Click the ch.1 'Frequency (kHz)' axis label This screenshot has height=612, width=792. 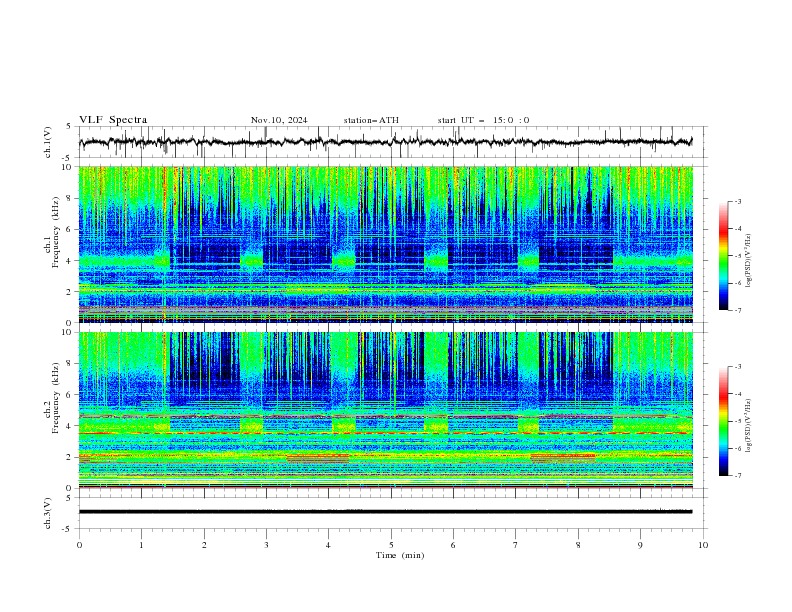pyautogui.click(x=56, y=232)
